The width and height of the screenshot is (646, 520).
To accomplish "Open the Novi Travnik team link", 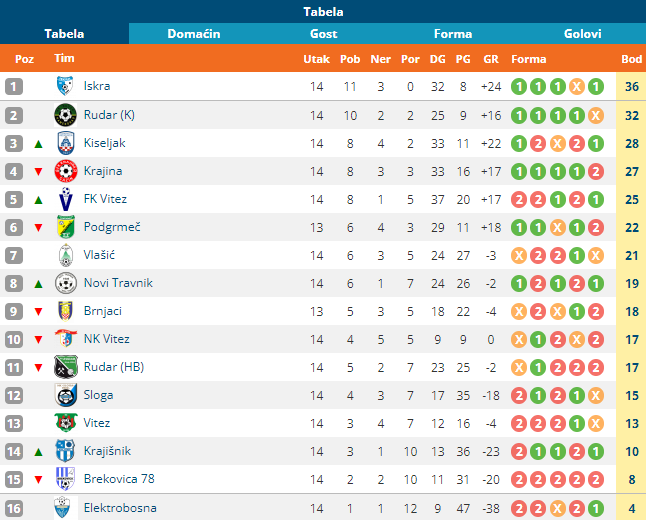I will click(x=118, y=283).
